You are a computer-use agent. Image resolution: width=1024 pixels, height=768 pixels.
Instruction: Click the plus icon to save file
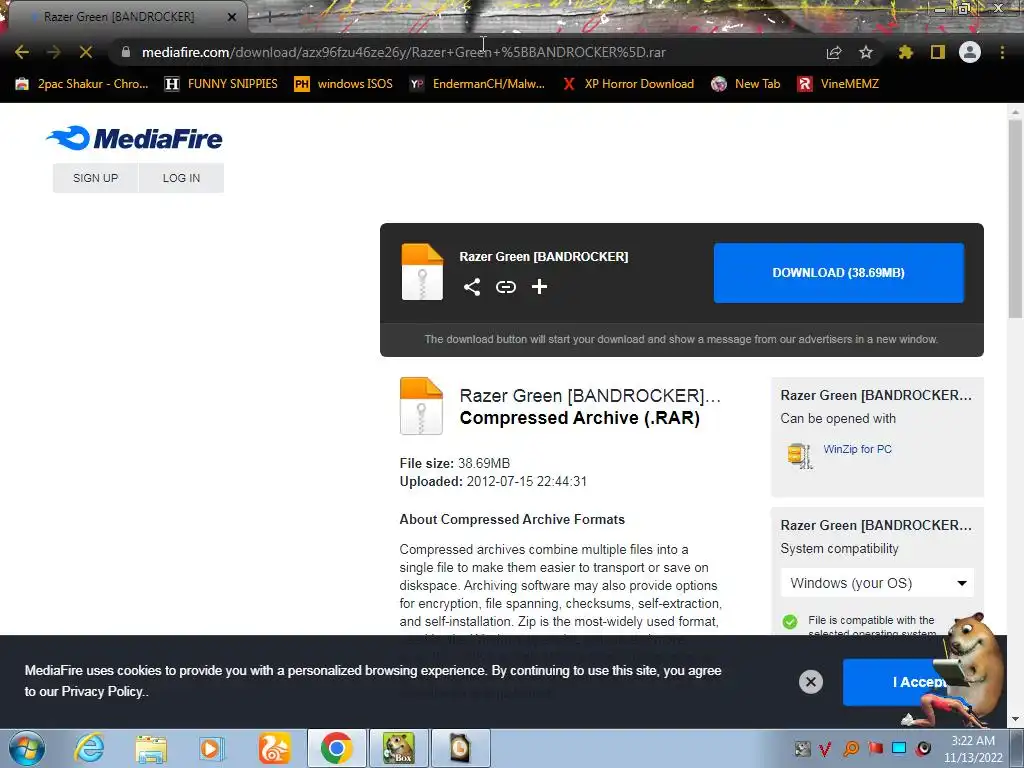coord(539,287)
